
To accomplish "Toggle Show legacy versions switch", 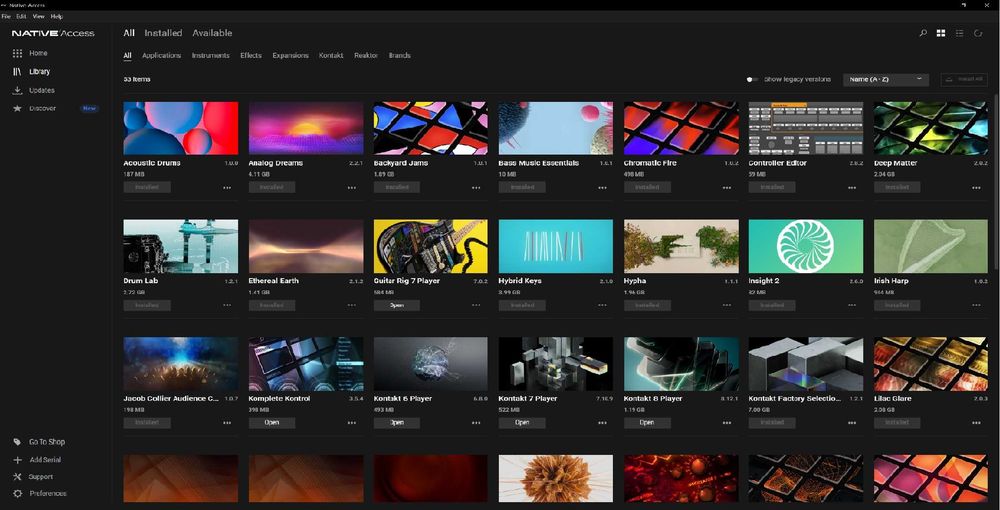I will pyautogui.click(x=753, y=80).
